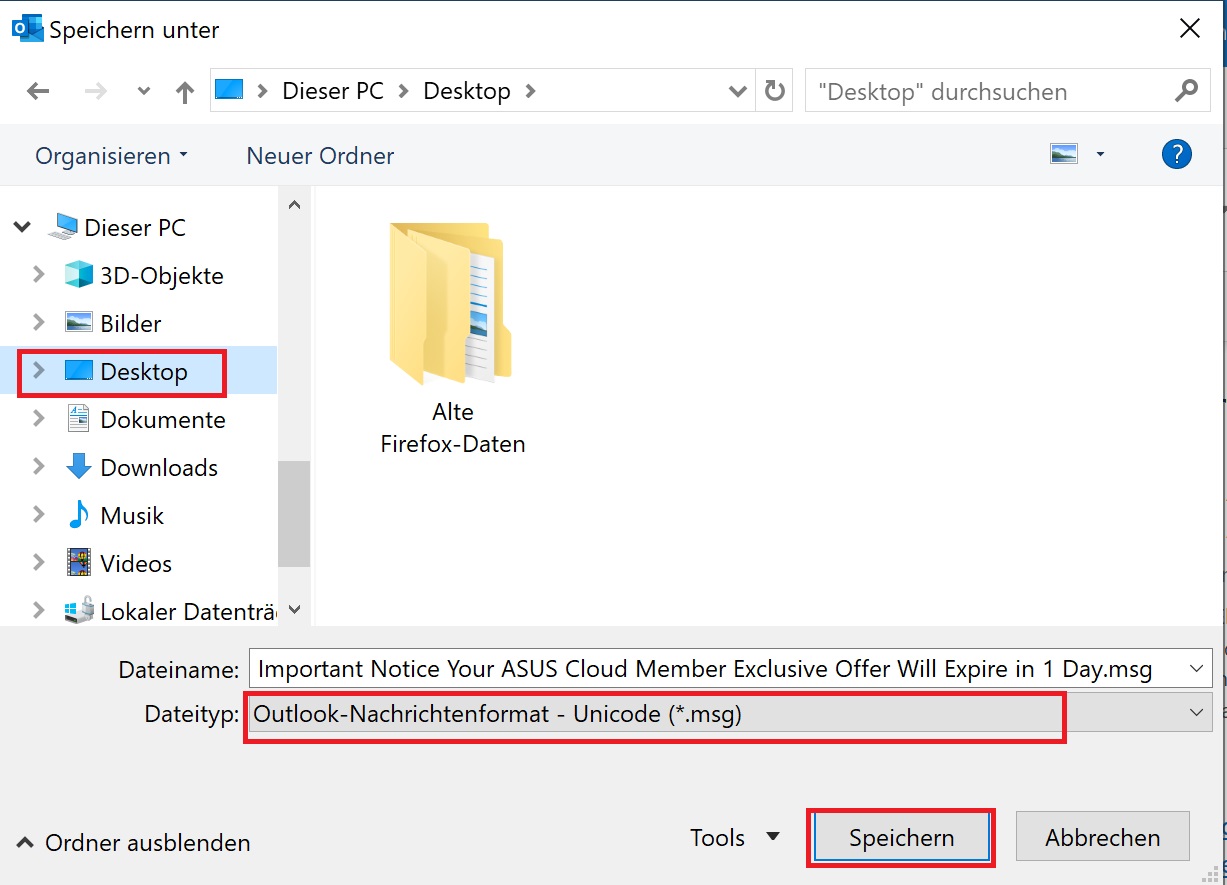Viewport: 1227px width, 885px height.
Task: Click the Lokaler Datenträger drive icon
Action: (x=79, y=610)
